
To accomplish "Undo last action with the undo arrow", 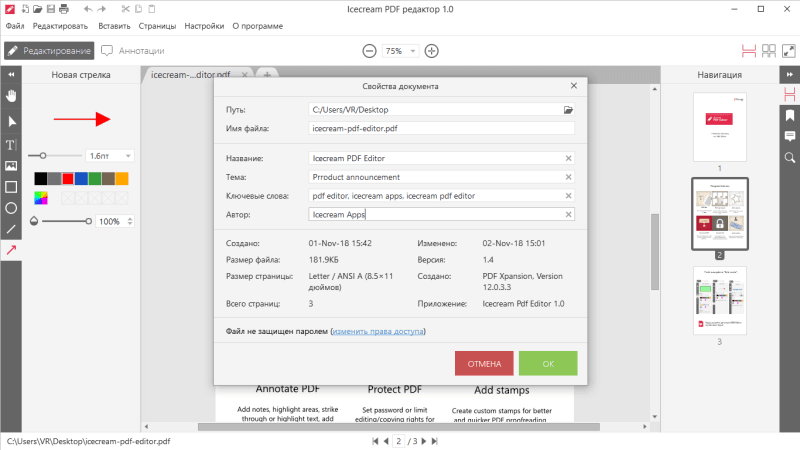I will tap(88, 9).
